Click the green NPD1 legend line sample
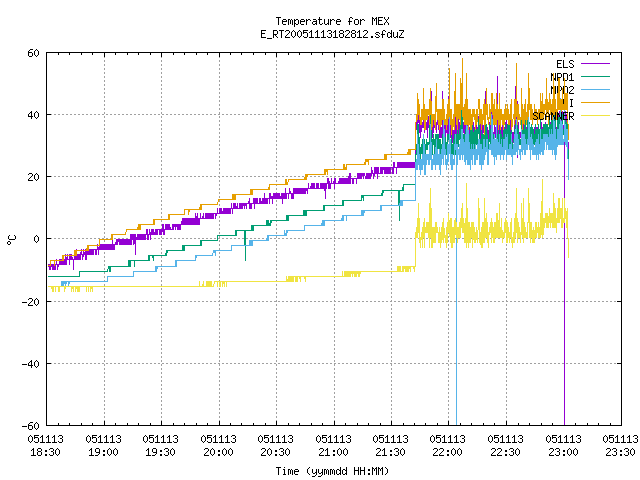Image resolution: width=640 pixels, height=480 pixels. 595,76
